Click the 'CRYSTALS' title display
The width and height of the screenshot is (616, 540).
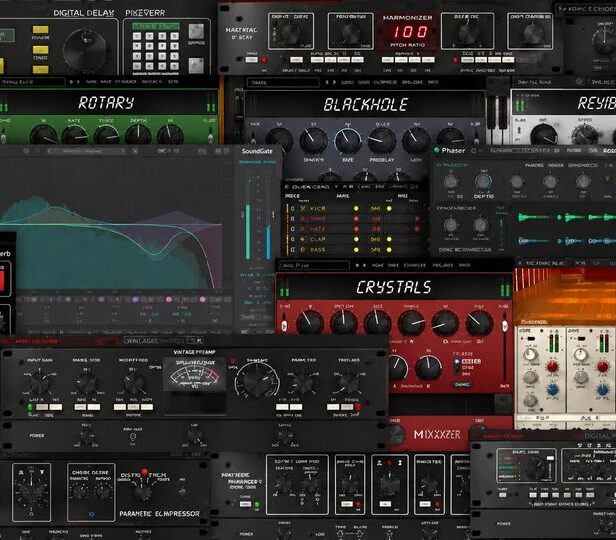(394, 287)
